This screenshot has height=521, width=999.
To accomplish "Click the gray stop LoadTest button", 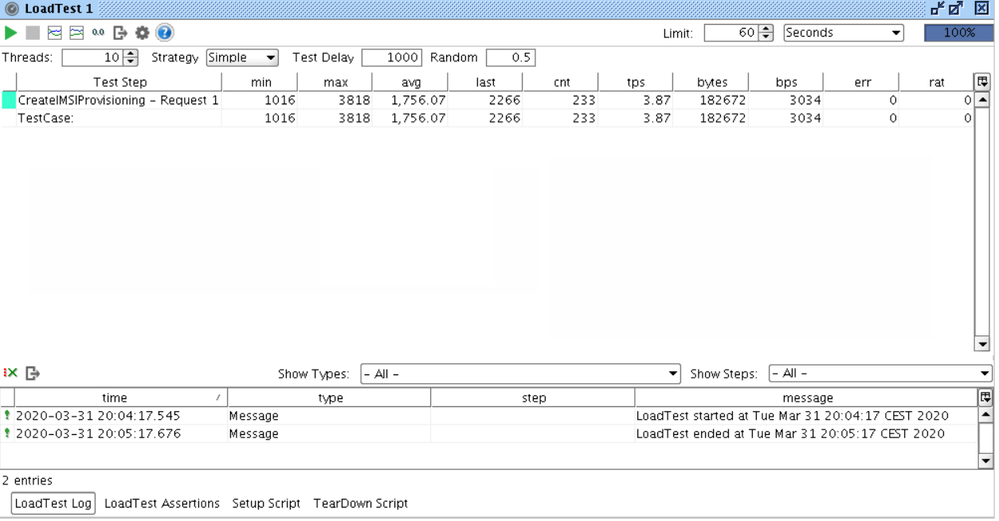I will click(x=33, y=33).
